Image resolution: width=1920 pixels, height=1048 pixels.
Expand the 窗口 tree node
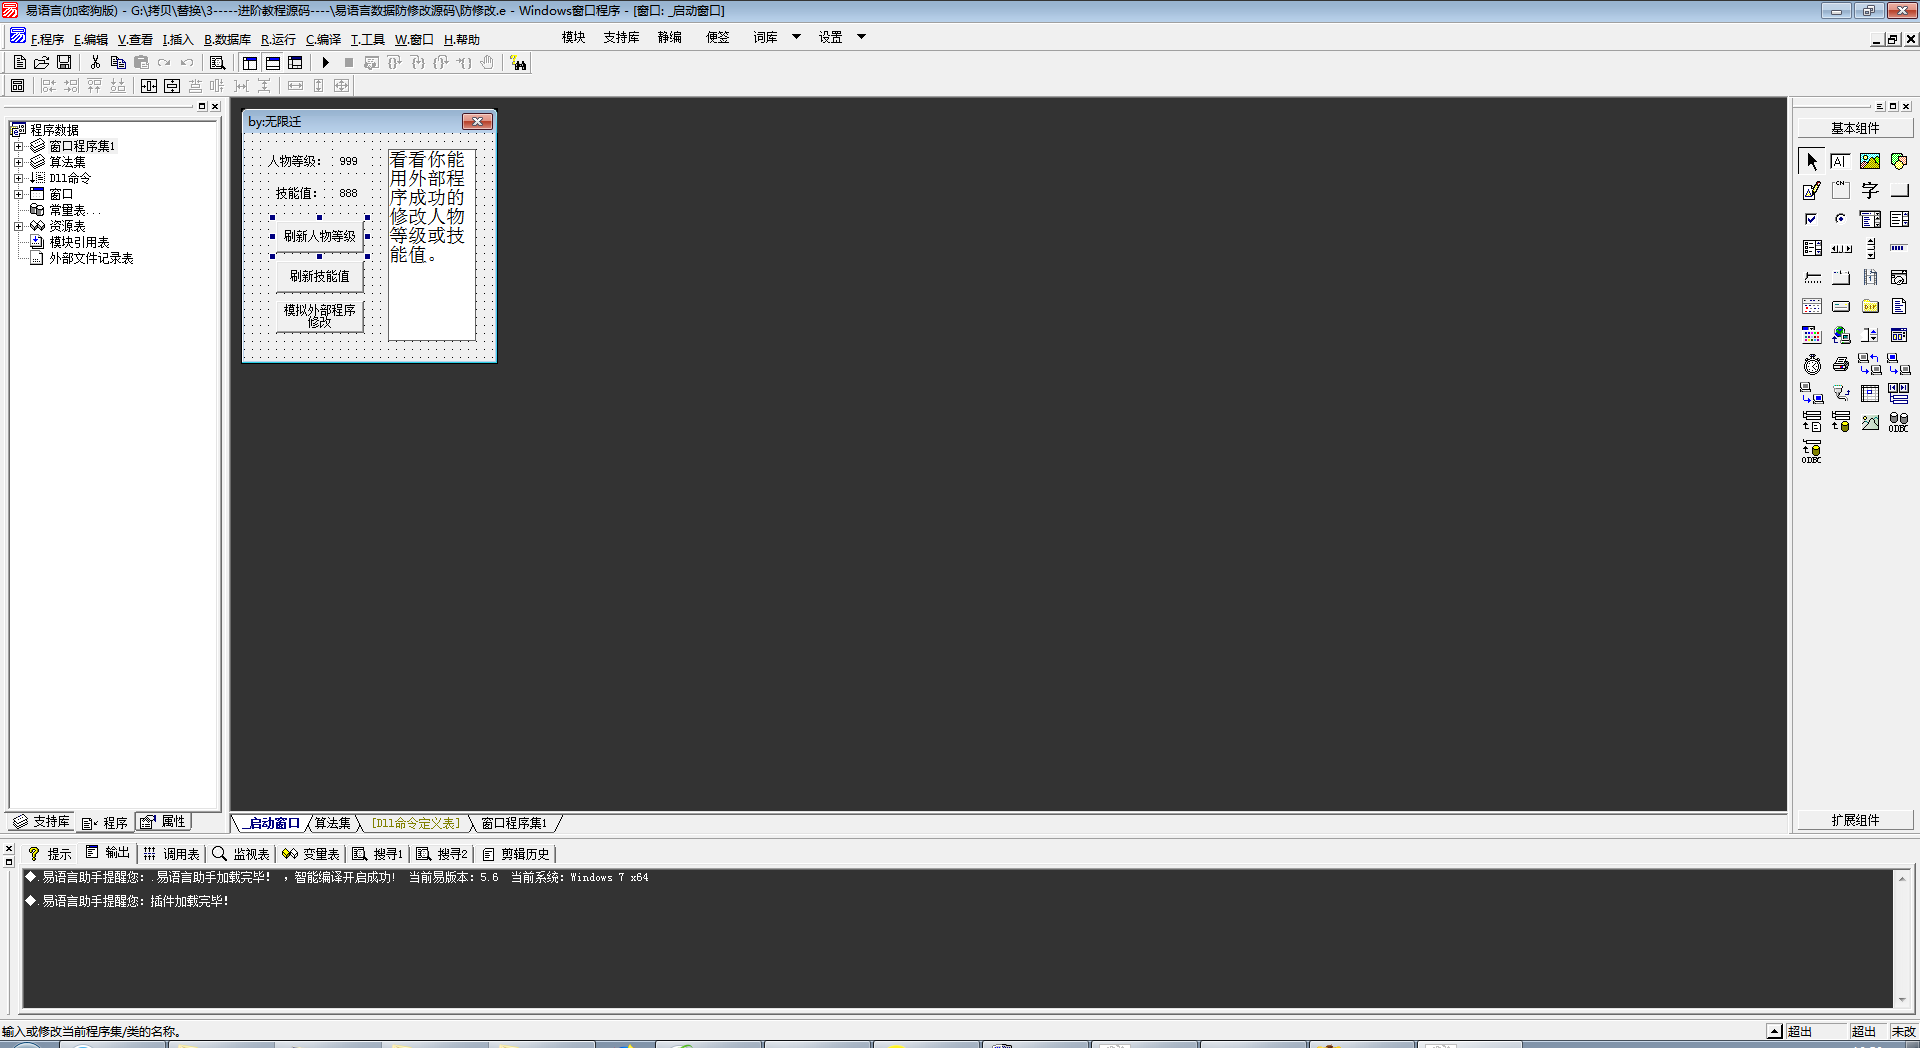18,194
